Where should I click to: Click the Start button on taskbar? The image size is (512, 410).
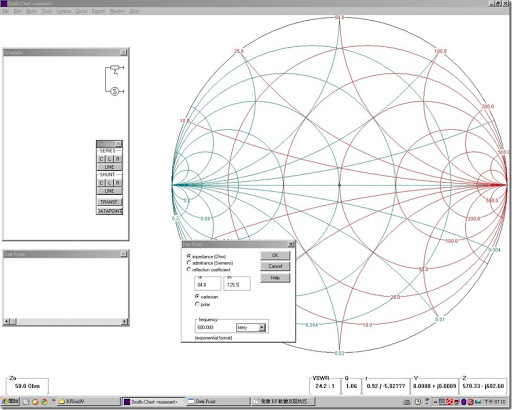pyautogui.click(x=10, y=401)
